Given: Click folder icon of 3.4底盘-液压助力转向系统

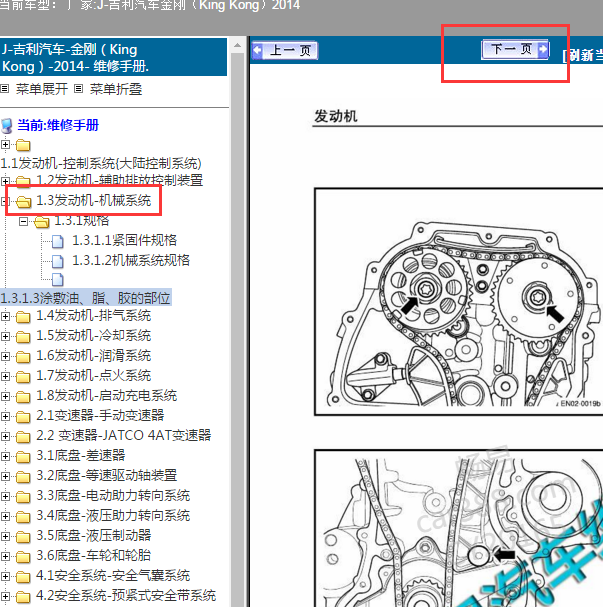Looking at the screenshot, I should tap(23, 517).
